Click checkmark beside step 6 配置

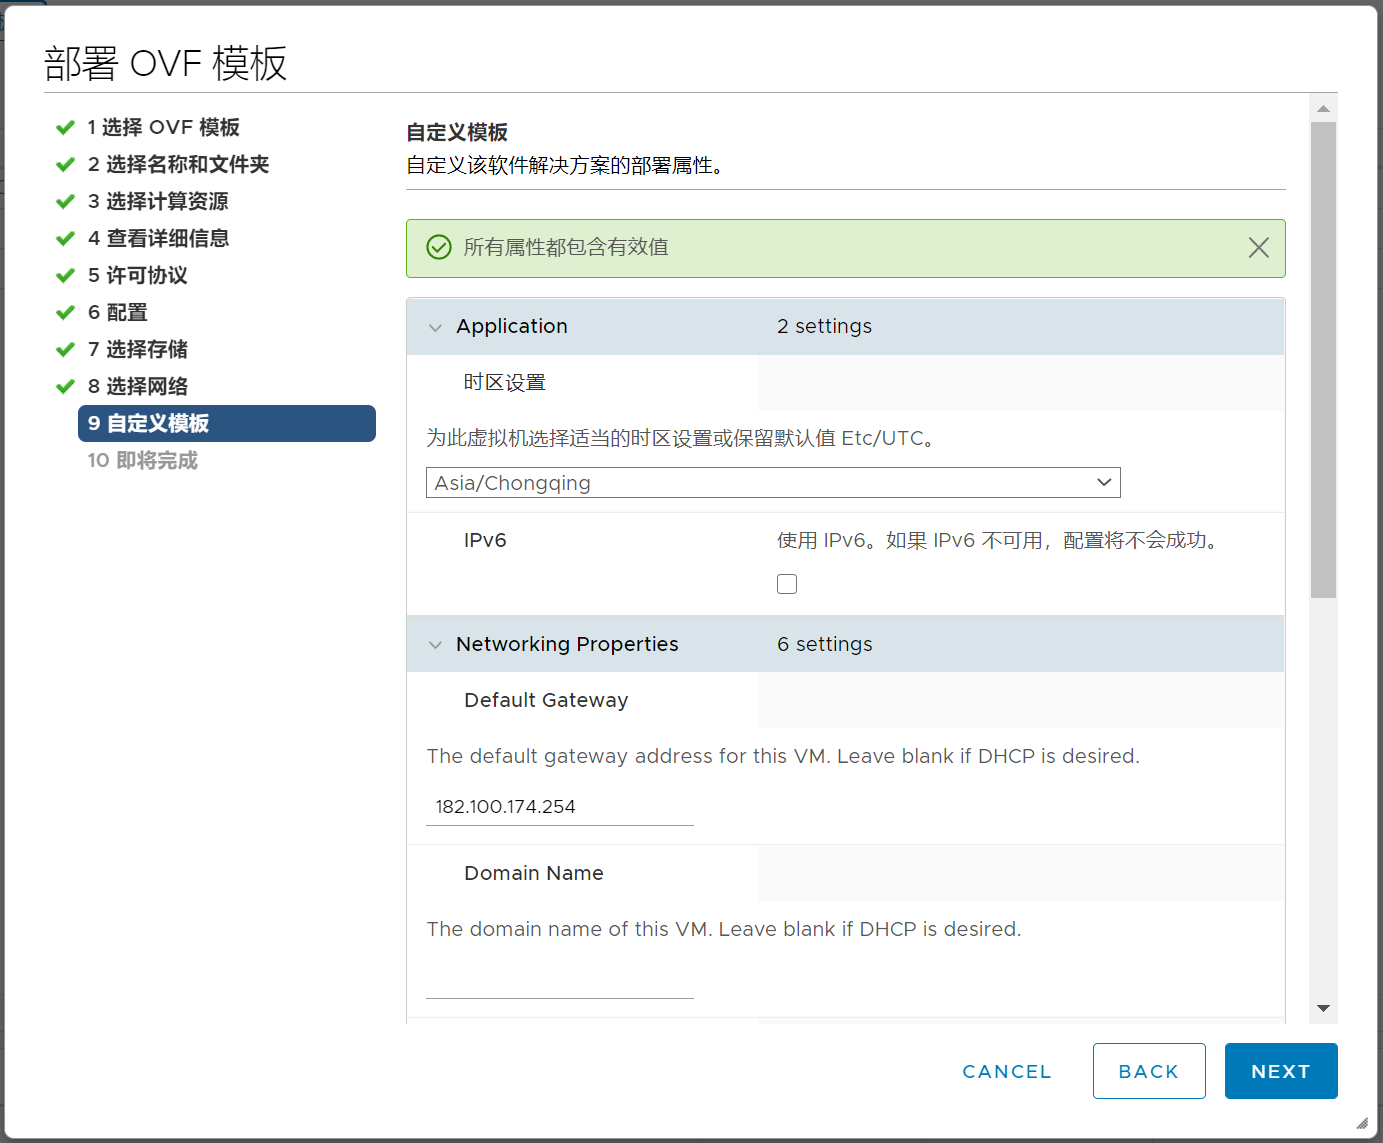[x=66, y=313]
